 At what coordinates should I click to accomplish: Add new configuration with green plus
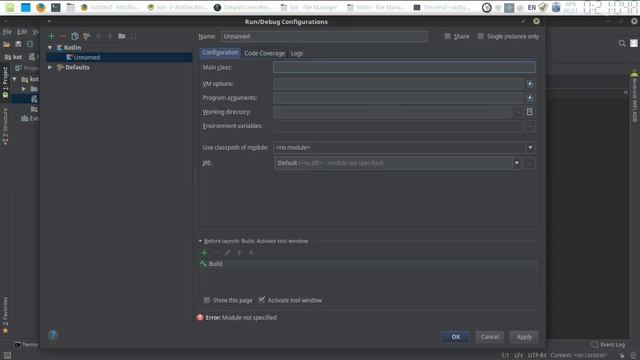click(x=51, y=36)
